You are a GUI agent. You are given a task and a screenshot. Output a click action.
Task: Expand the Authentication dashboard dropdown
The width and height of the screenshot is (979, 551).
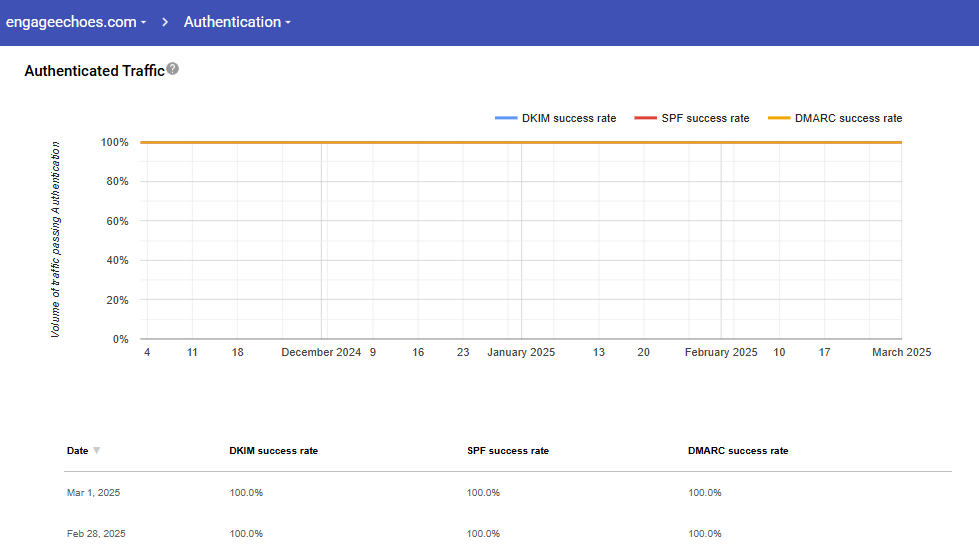(237, 22)
